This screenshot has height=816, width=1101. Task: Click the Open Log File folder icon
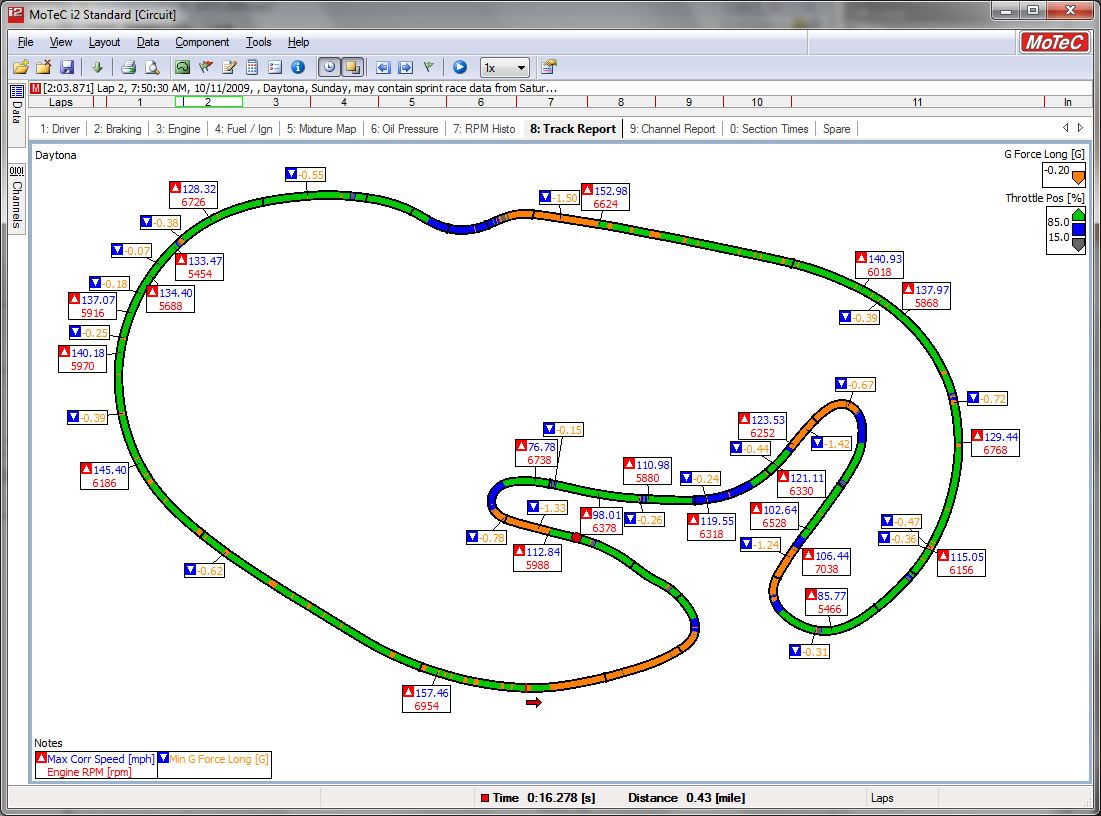20,67
